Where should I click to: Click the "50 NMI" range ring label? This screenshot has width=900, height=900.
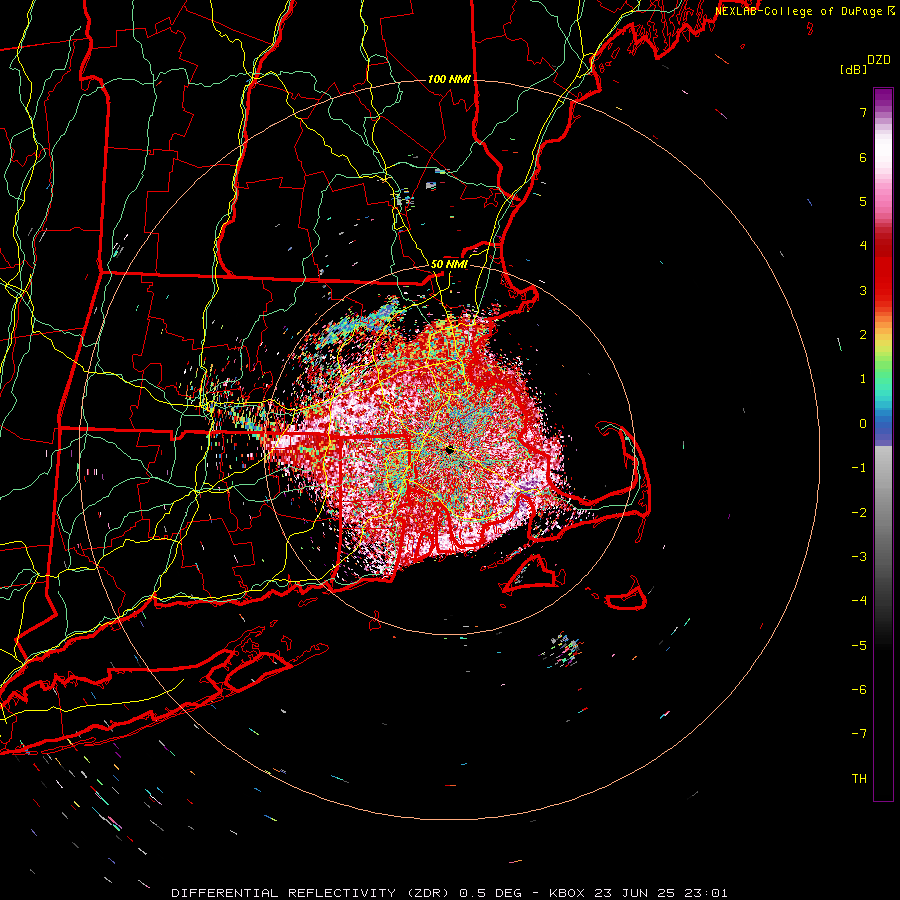449,265
